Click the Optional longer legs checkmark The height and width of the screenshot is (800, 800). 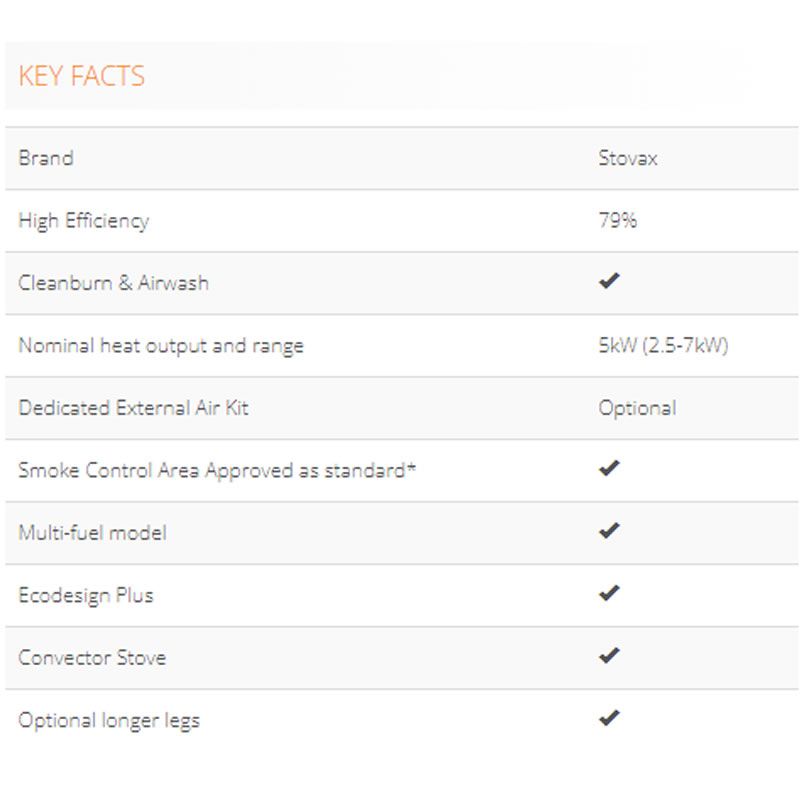(x=609, y=718)
